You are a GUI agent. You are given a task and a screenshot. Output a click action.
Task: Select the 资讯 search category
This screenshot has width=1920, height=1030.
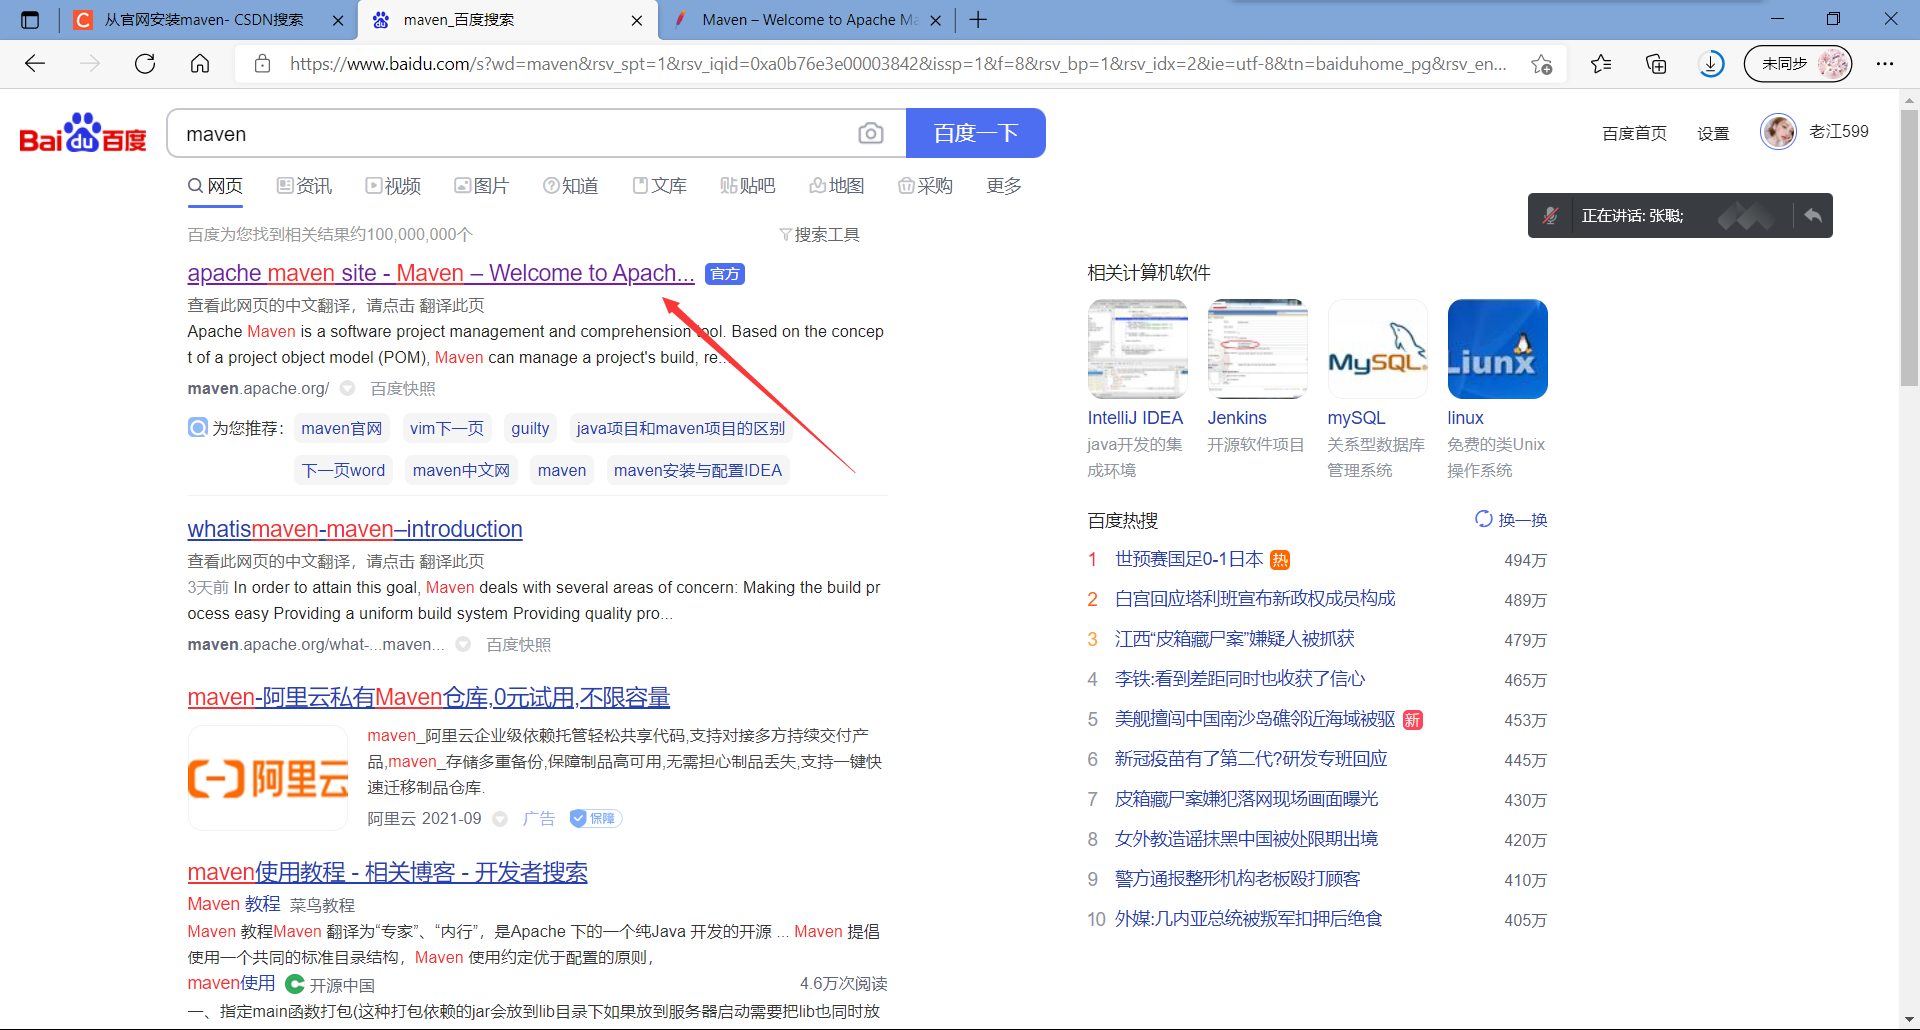click(x=304, y=186)
